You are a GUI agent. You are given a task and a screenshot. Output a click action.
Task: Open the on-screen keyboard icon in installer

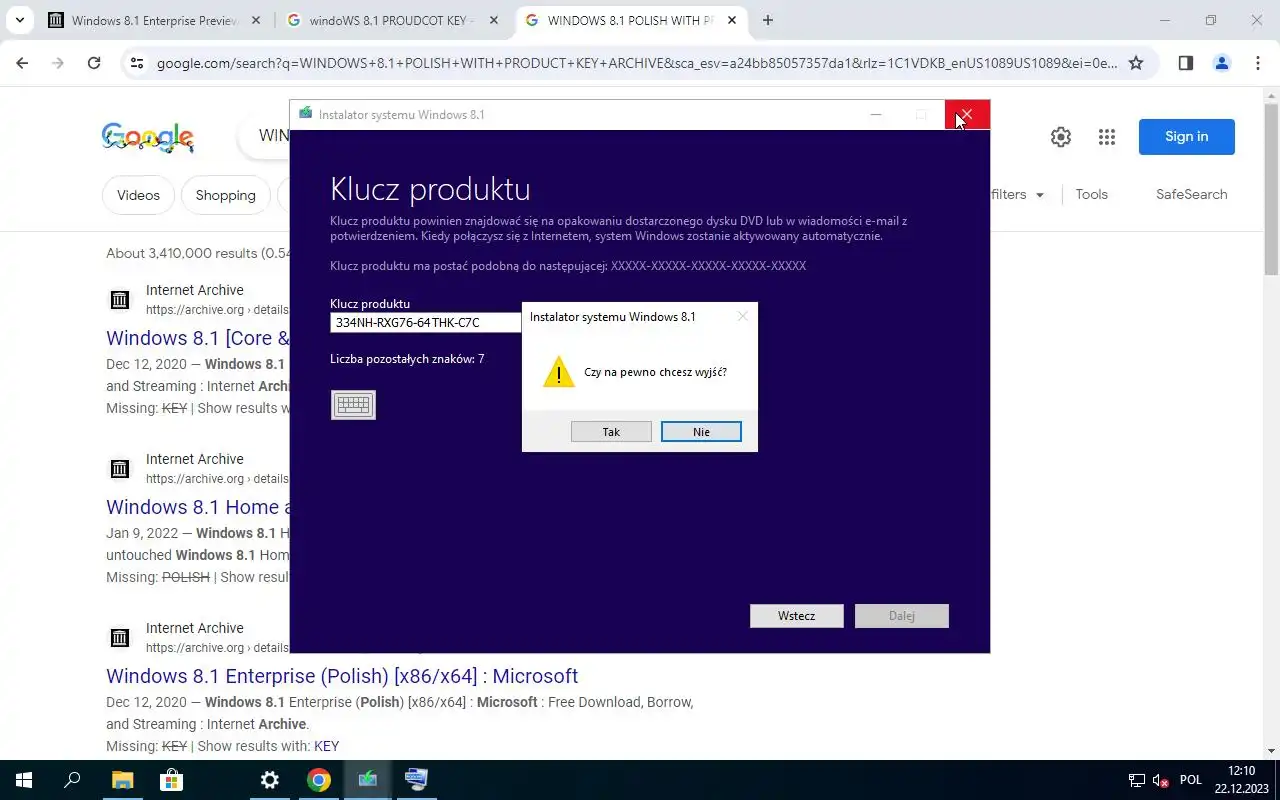(x=353, y=405)
